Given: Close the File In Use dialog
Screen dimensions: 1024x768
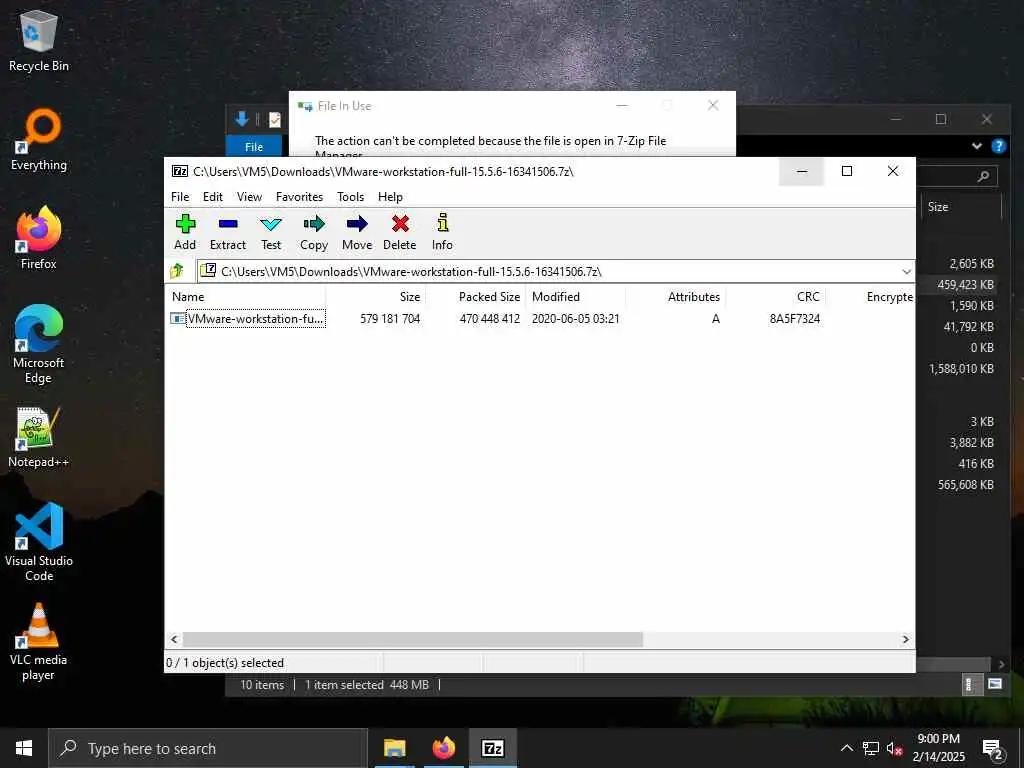Looking at the screenshot, I should 713,105.
